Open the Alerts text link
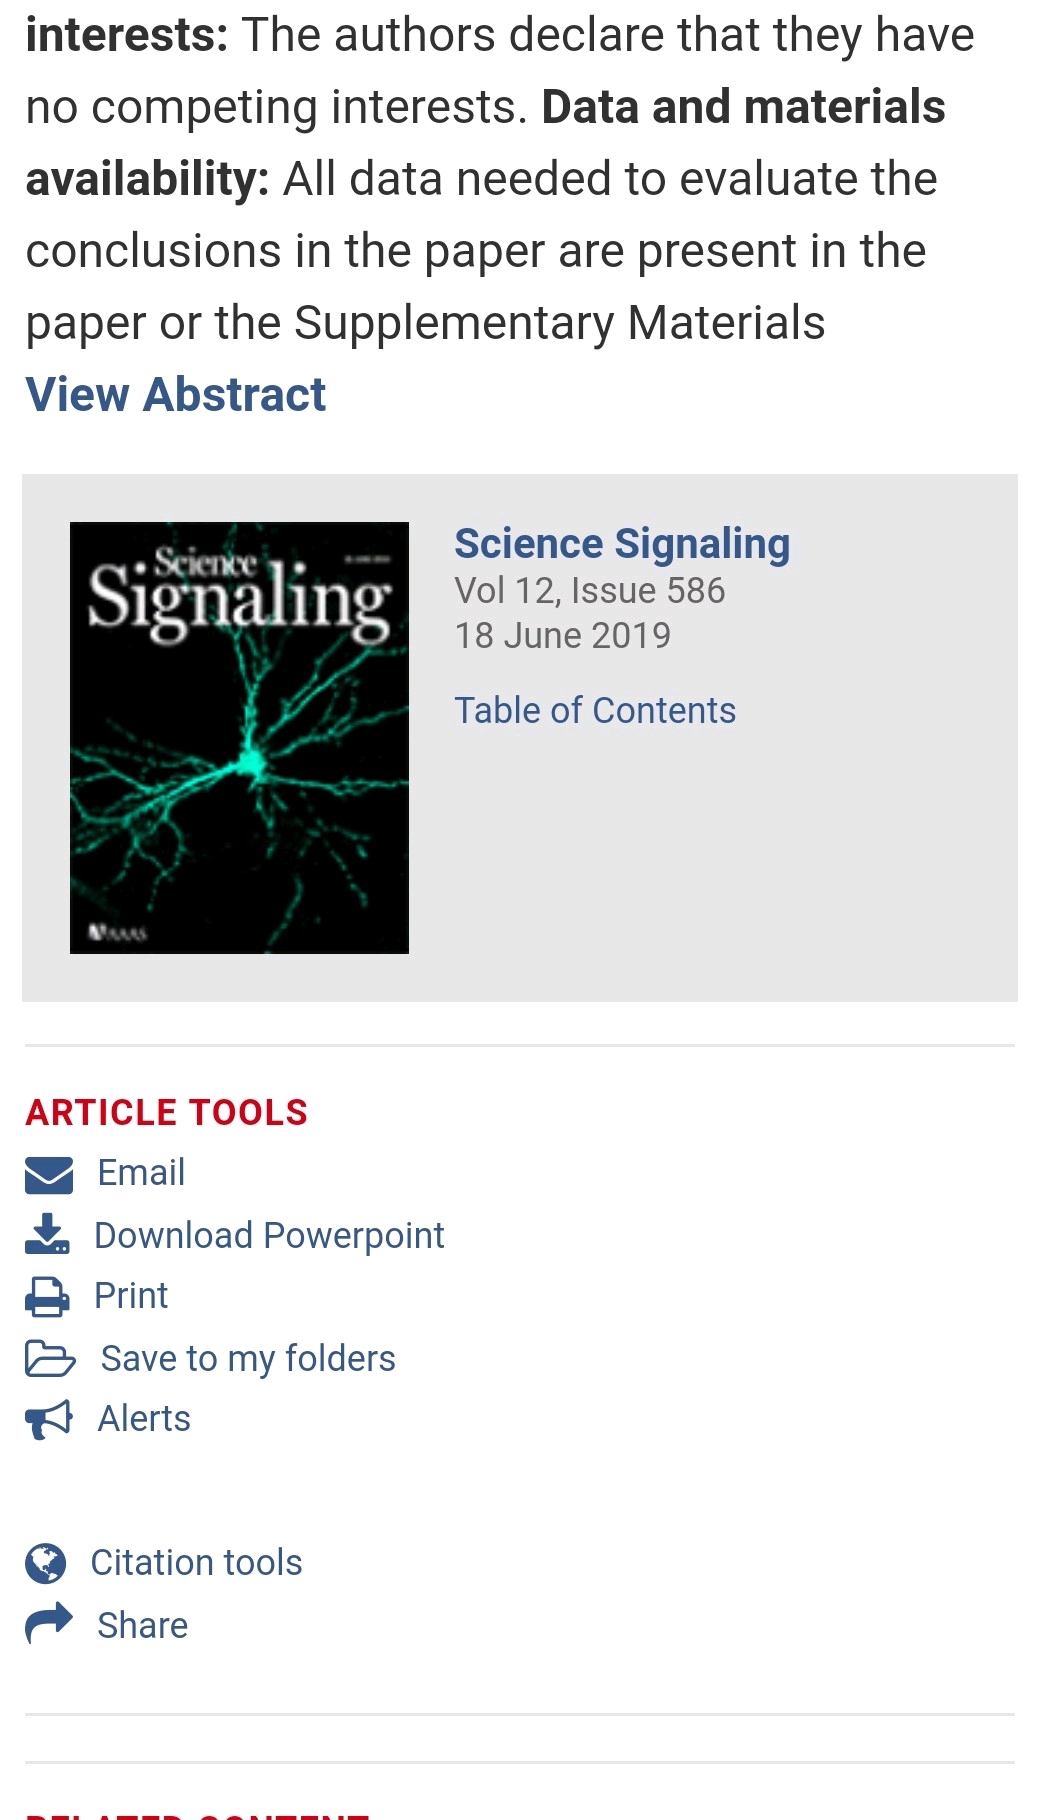 [x=144, y=1419]
